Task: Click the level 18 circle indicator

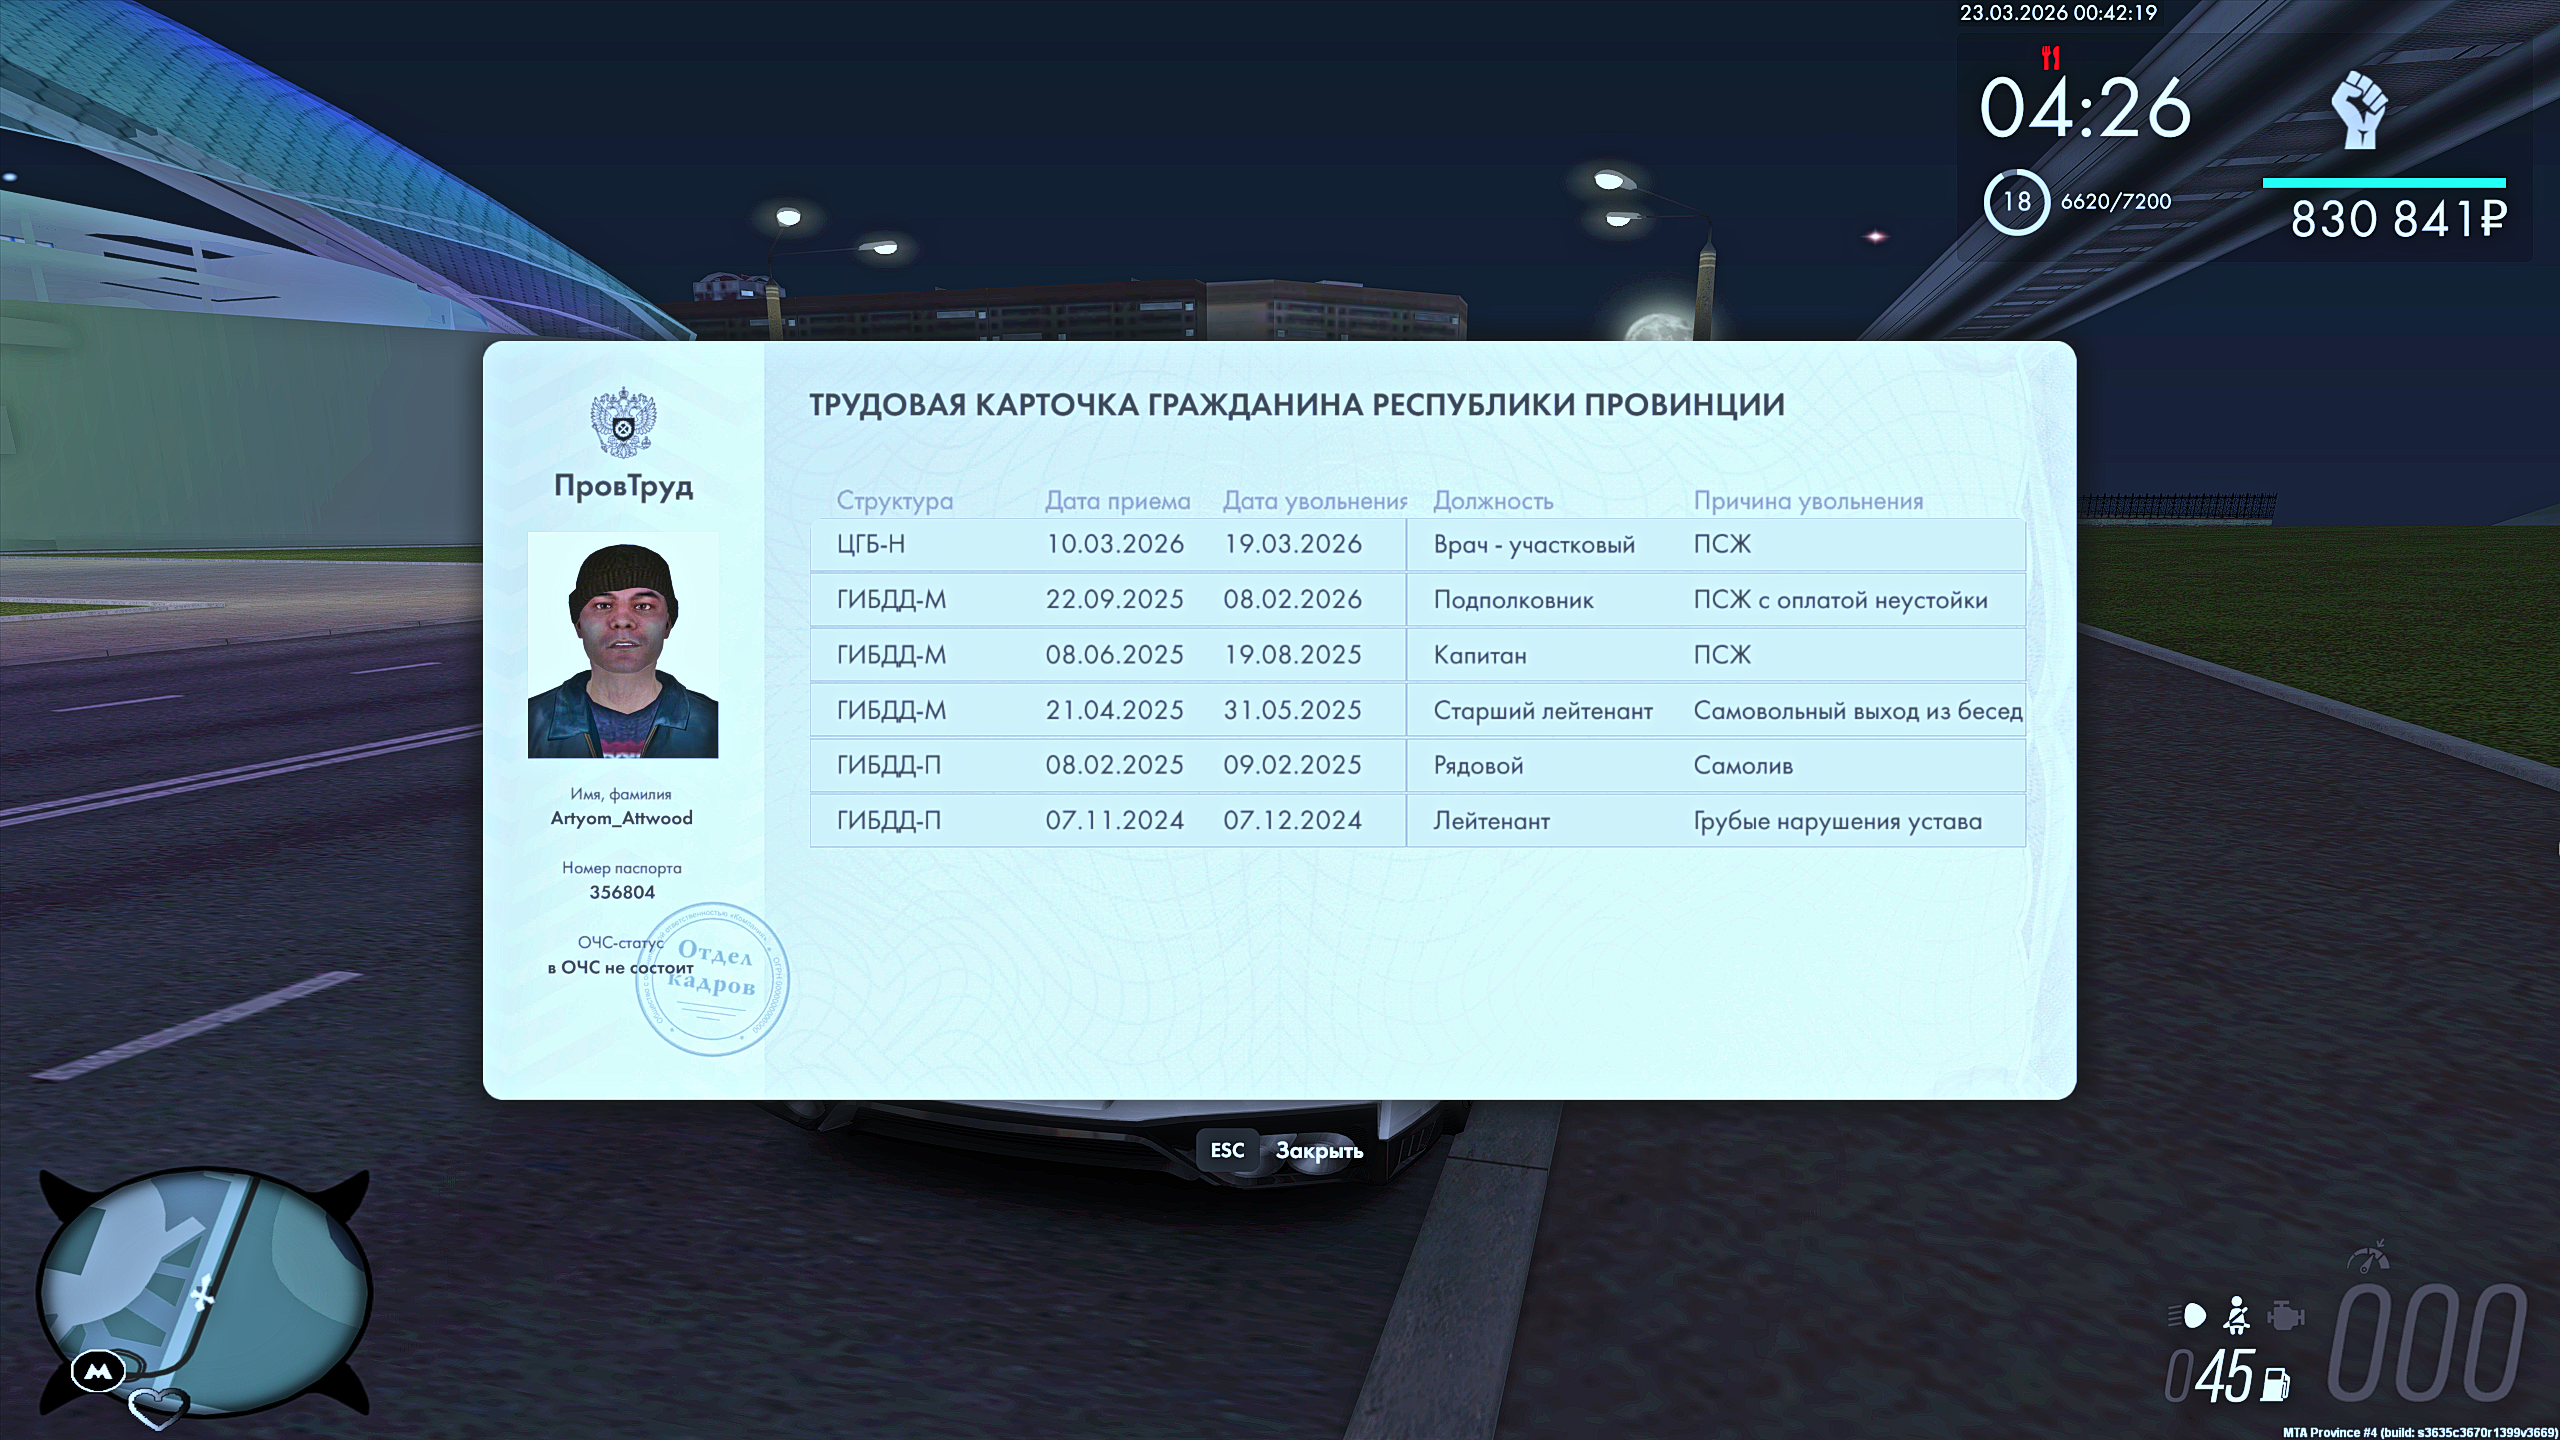Action: tap(2016, 202)
